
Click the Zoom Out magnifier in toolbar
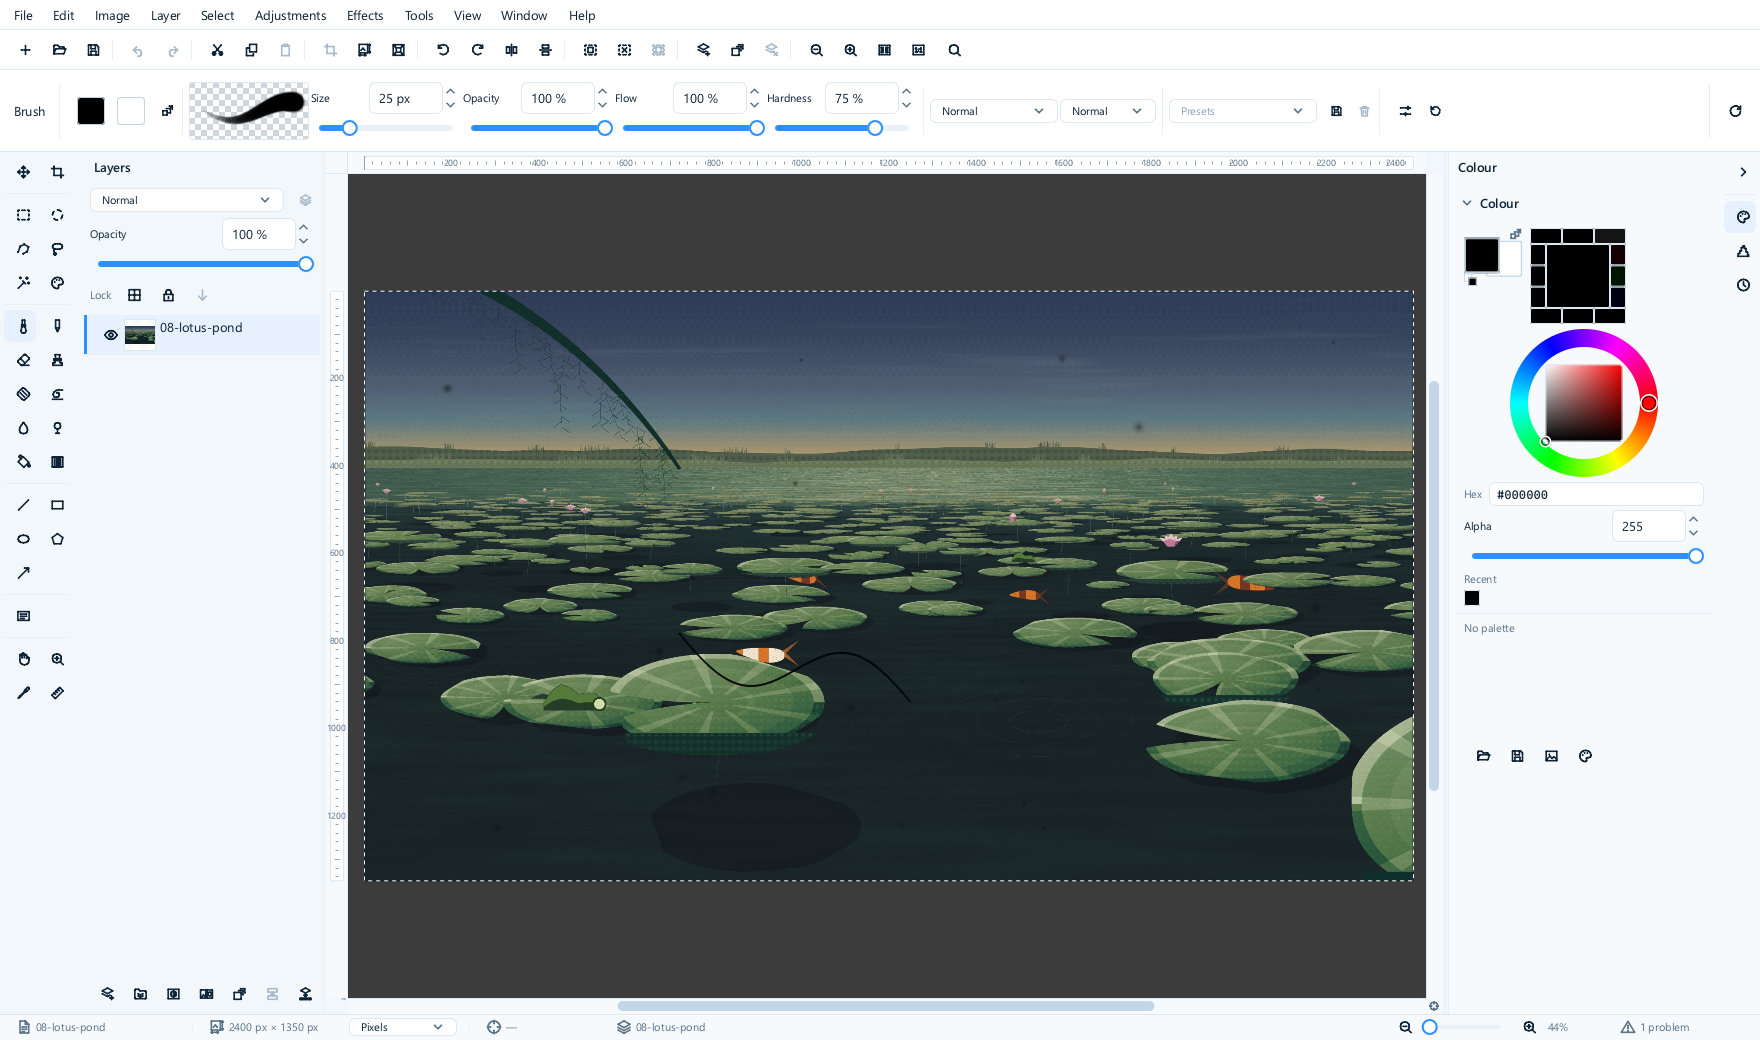[816, 50]
